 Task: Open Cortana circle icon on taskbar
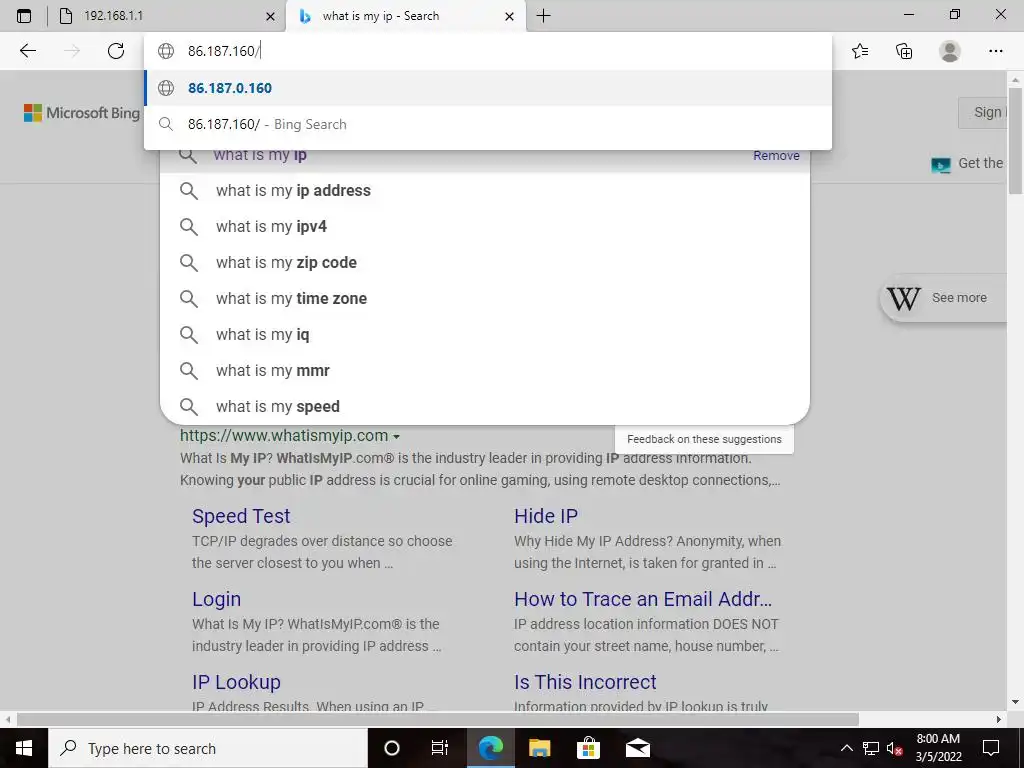[x=391, y=748]
